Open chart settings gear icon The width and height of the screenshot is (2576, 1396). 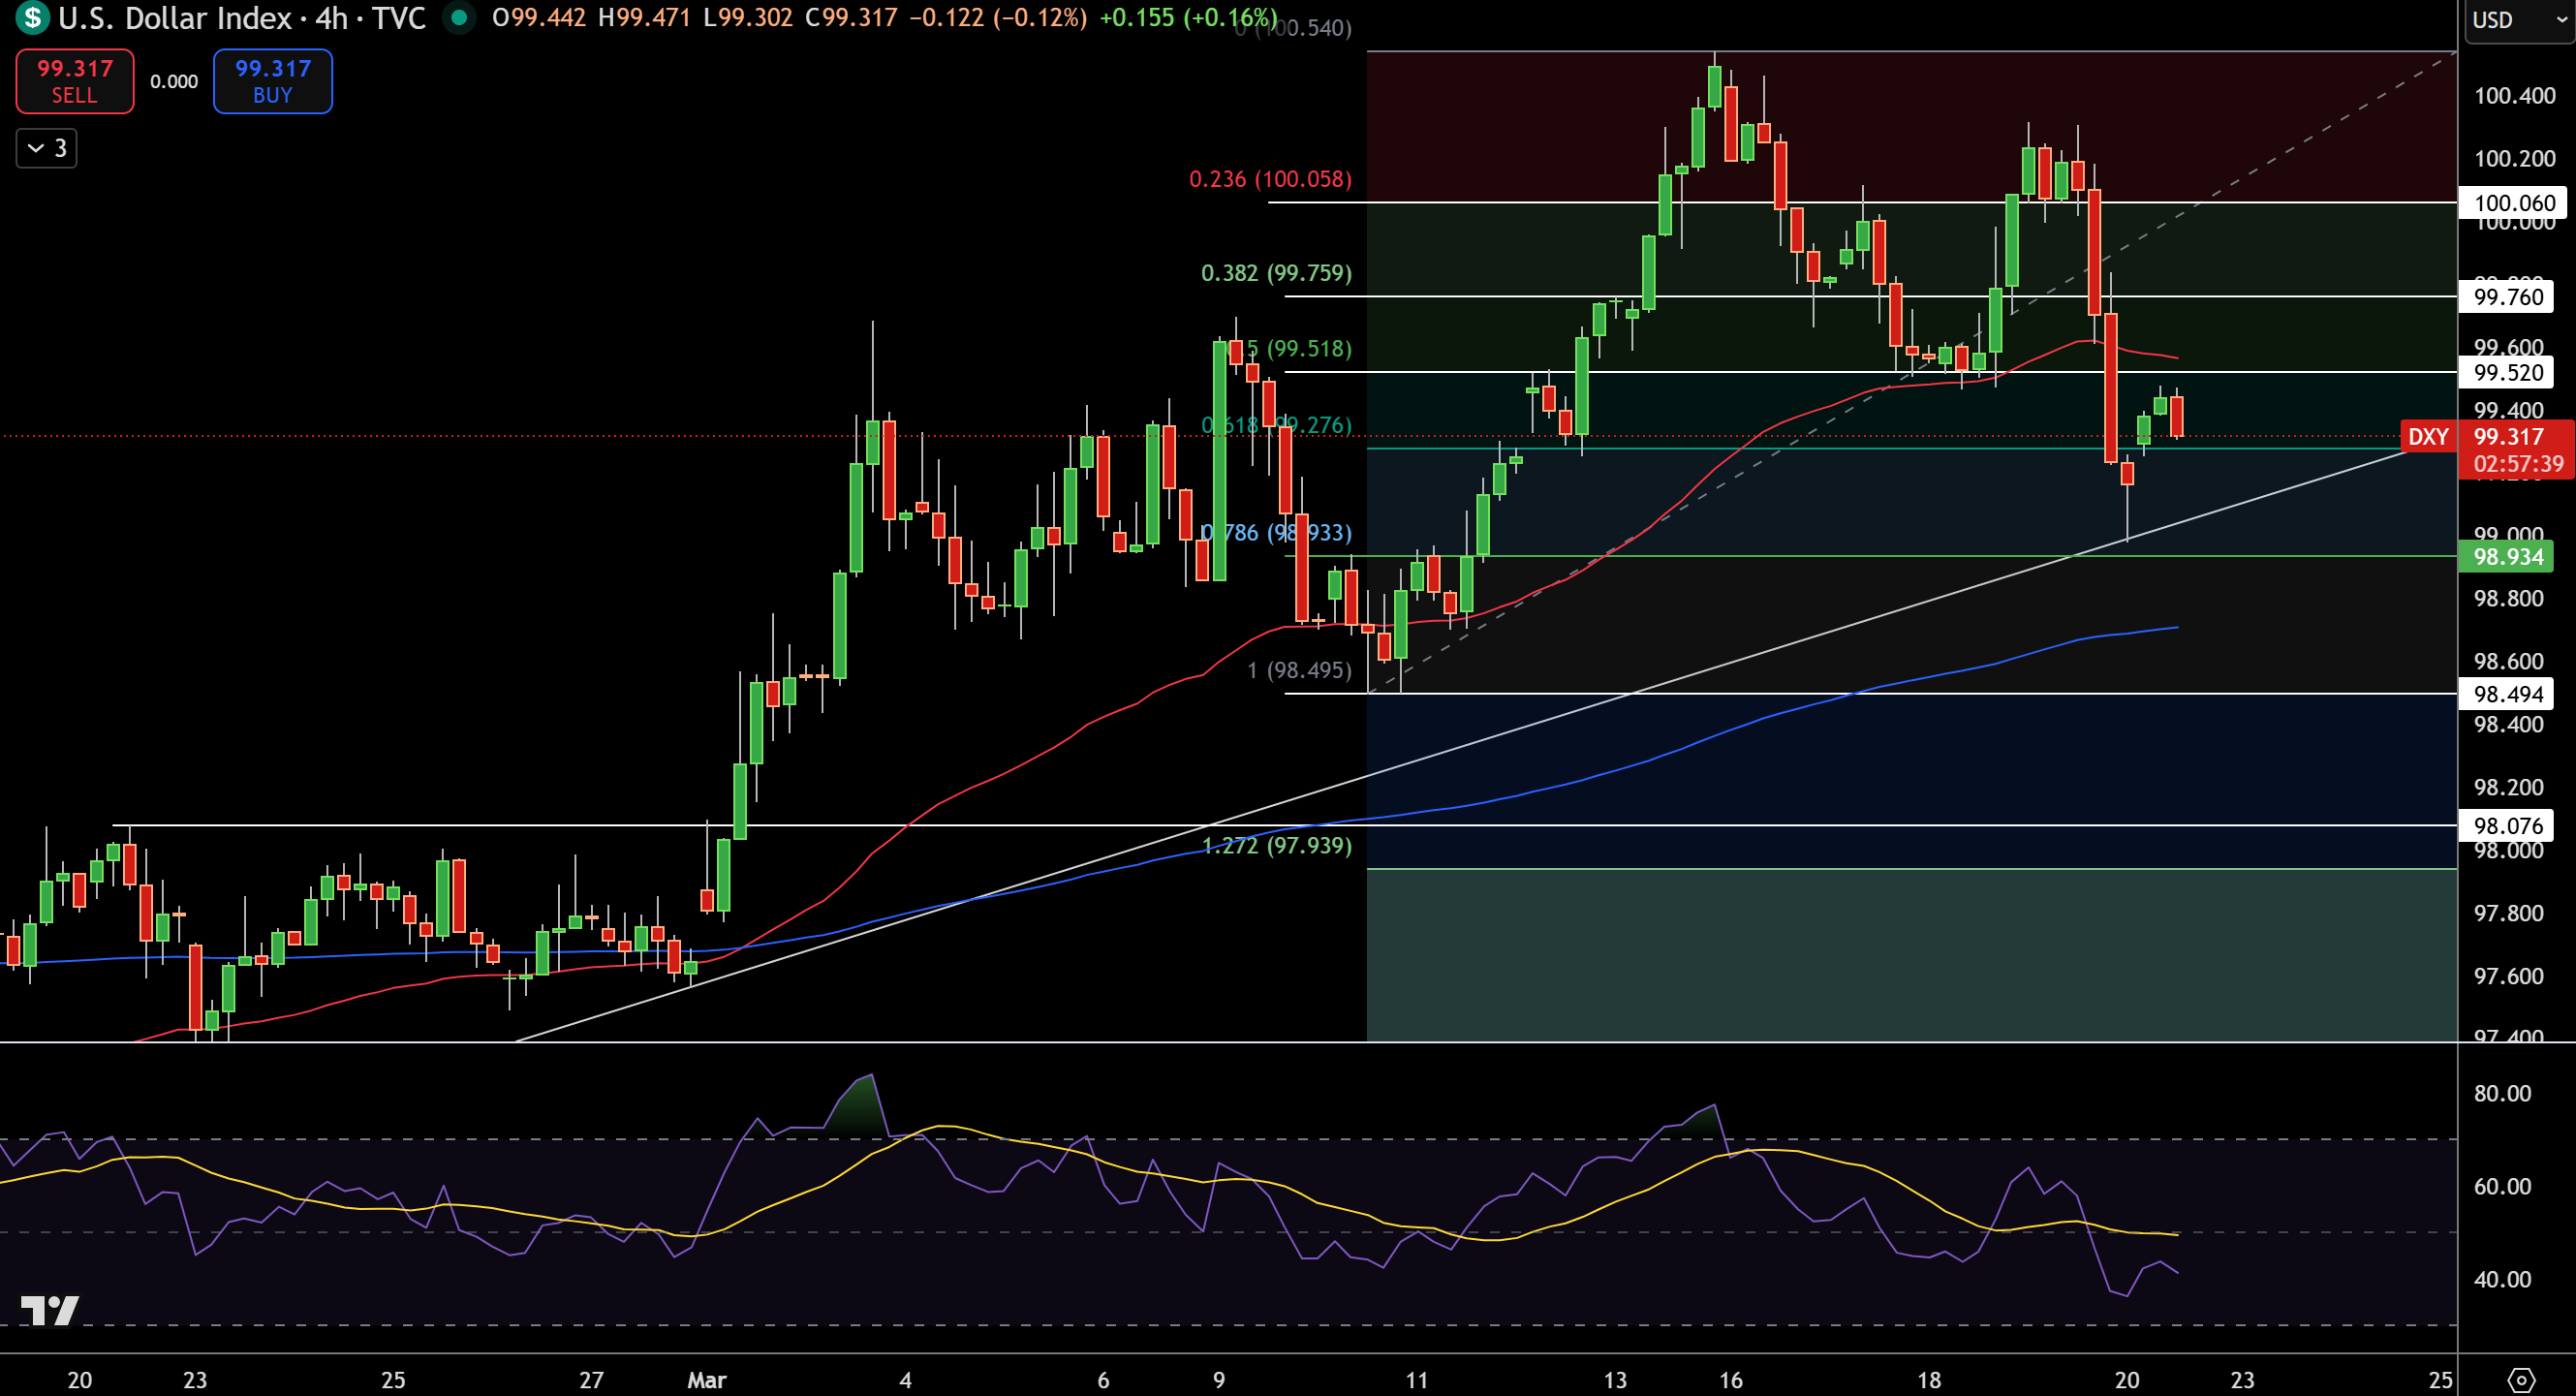[x=2521, y=1380]
